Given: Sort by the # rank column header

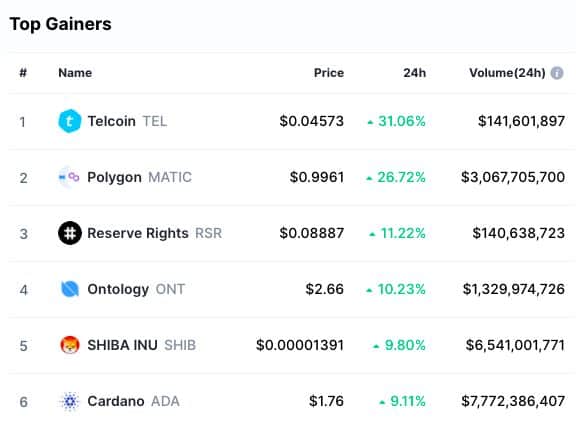Looking at the screenshot, I should point(23,73).
